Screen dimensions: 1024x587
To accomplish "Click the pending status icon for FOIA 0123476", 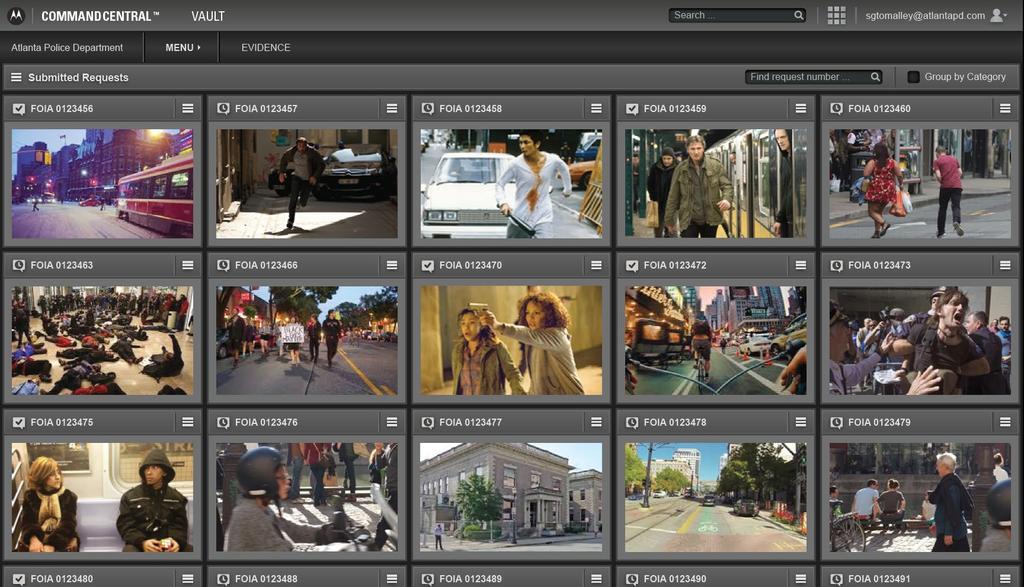I will pos(223,422).
